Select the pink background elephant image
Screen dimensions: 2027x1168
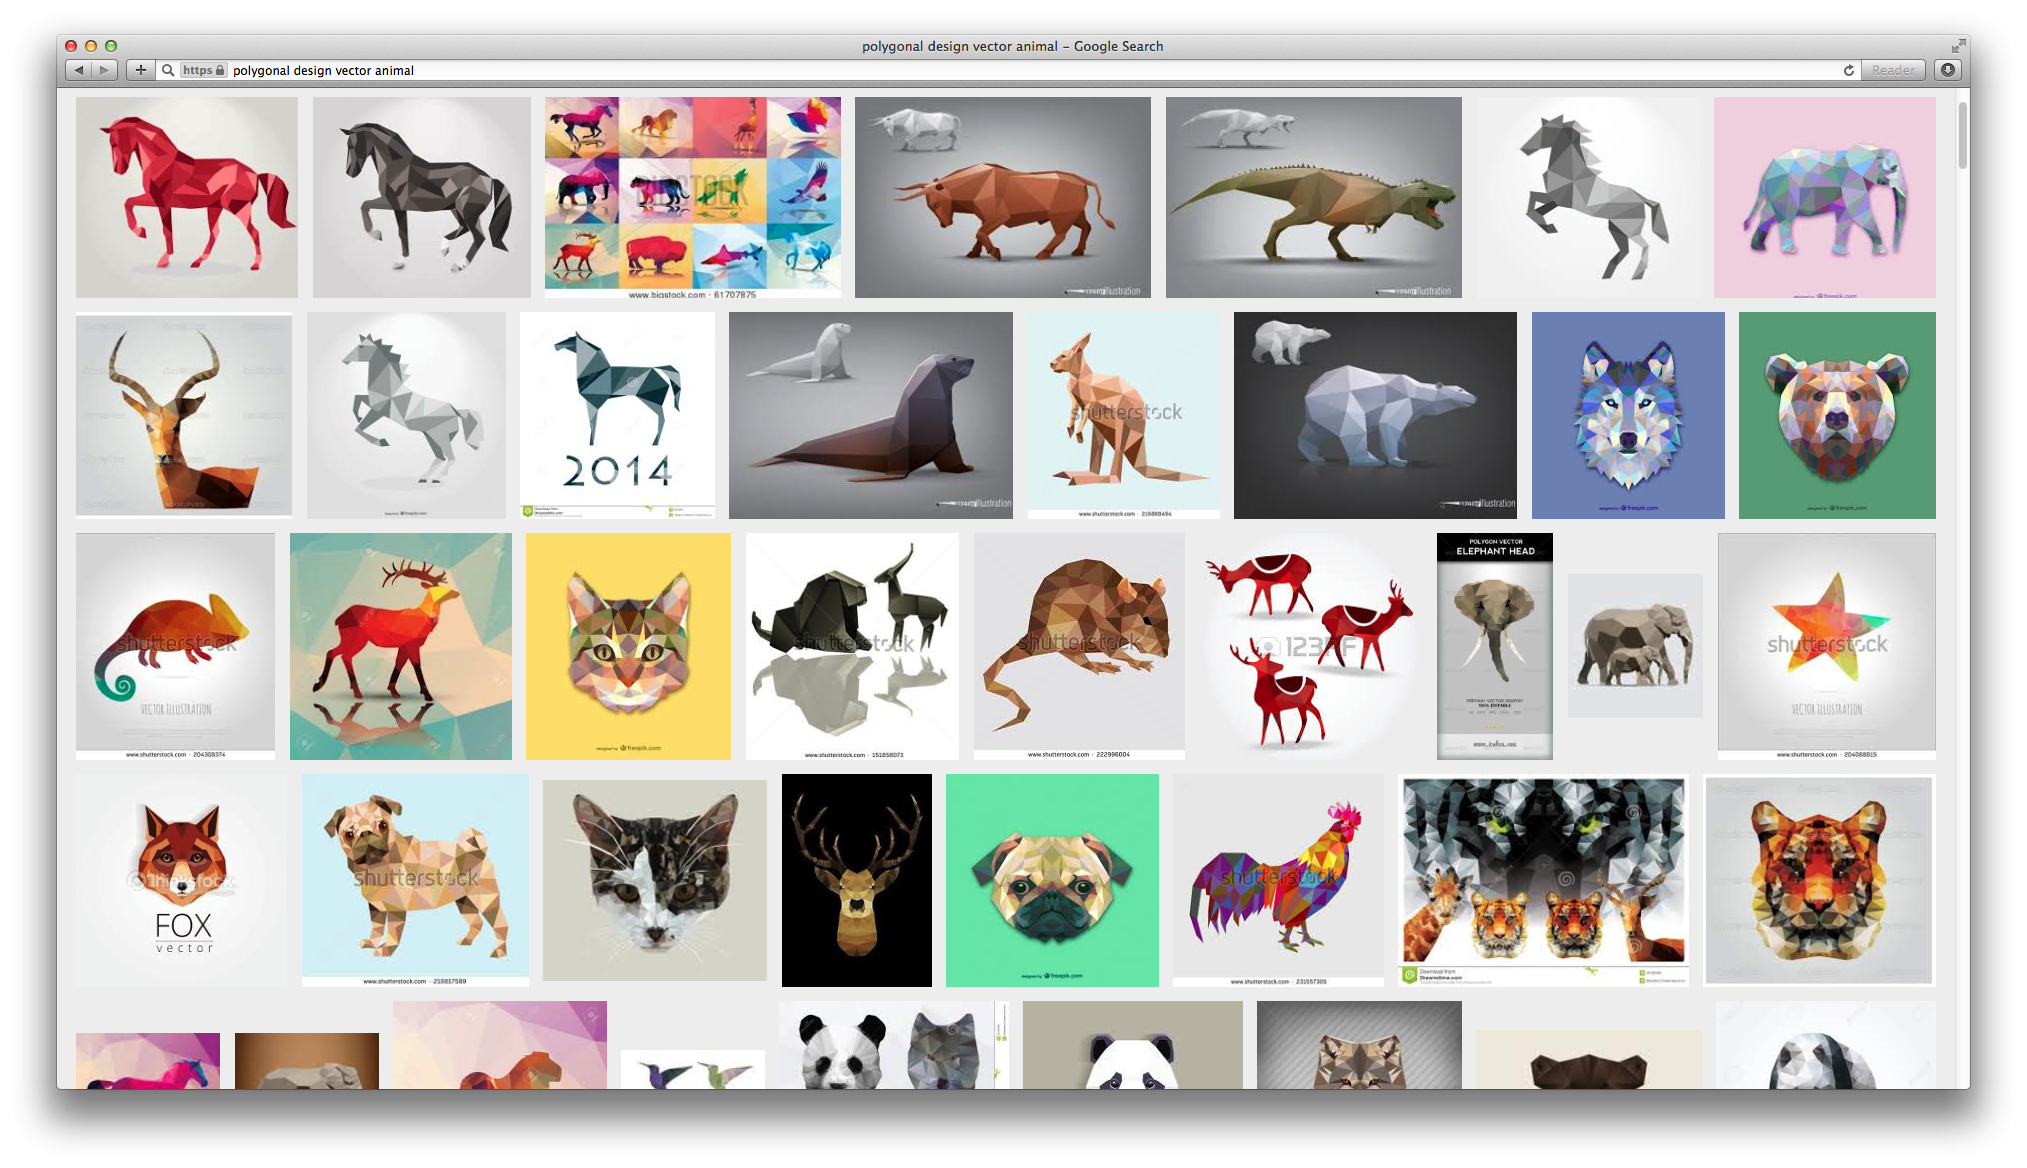[x=1824, y=197]
